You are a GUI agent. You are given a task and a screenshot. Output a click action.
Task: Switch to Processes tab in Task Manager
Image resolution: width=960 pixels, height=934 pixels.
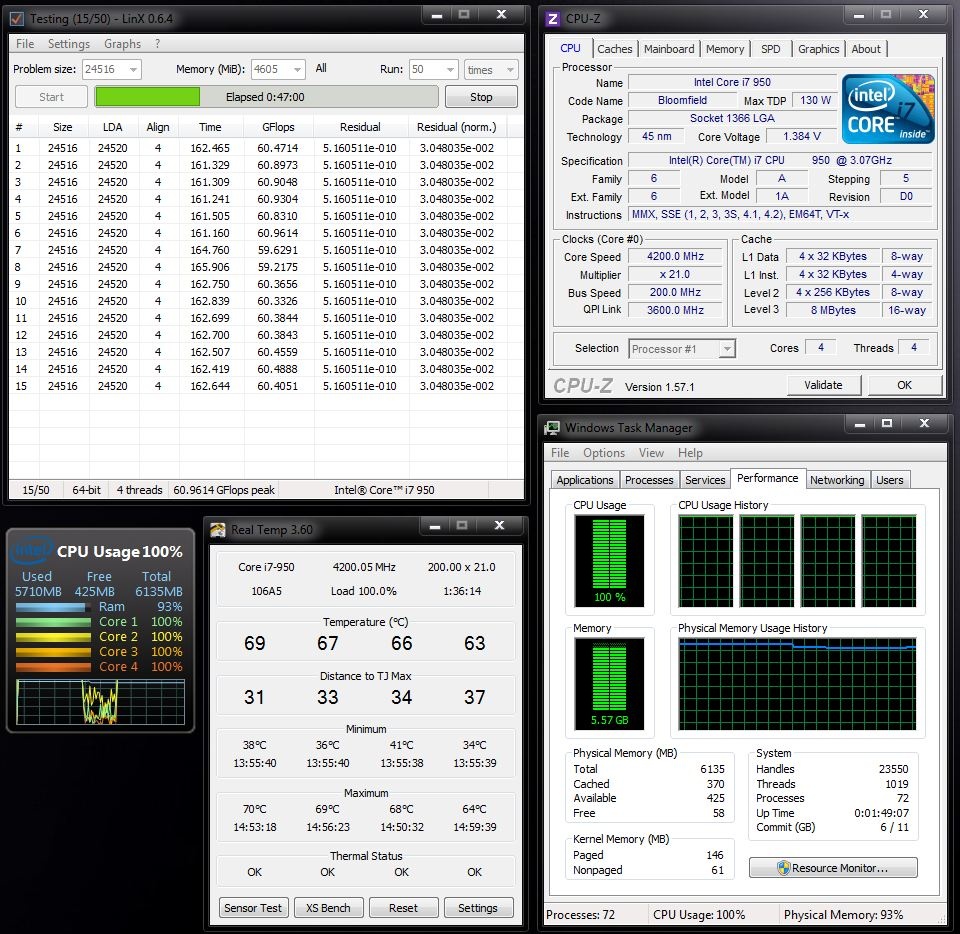coord(649,480)
